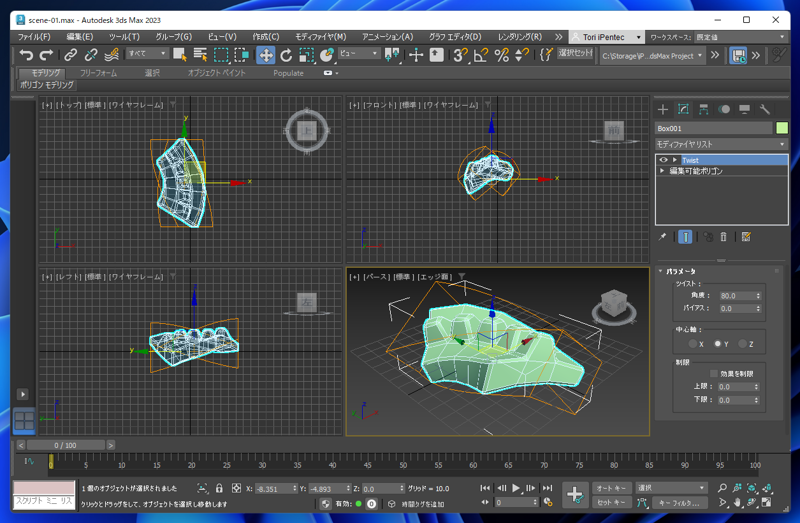Expand the Twist modifier sub-objects

tap(674, 160)
